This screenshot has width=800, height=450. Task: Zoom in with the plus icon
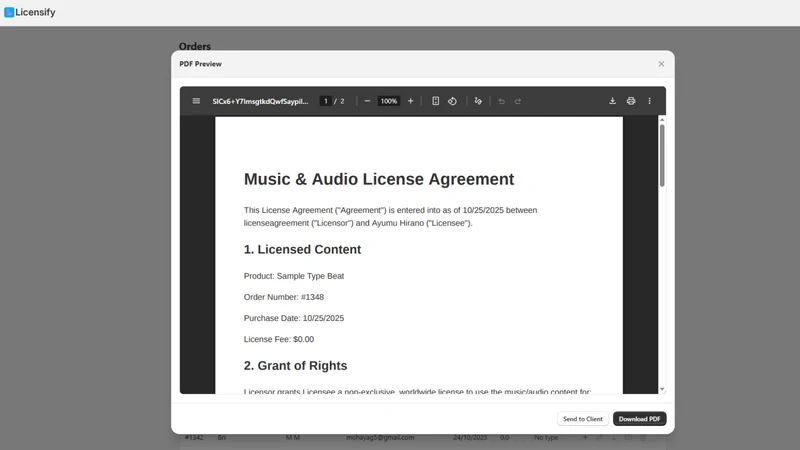pos(410,101)
